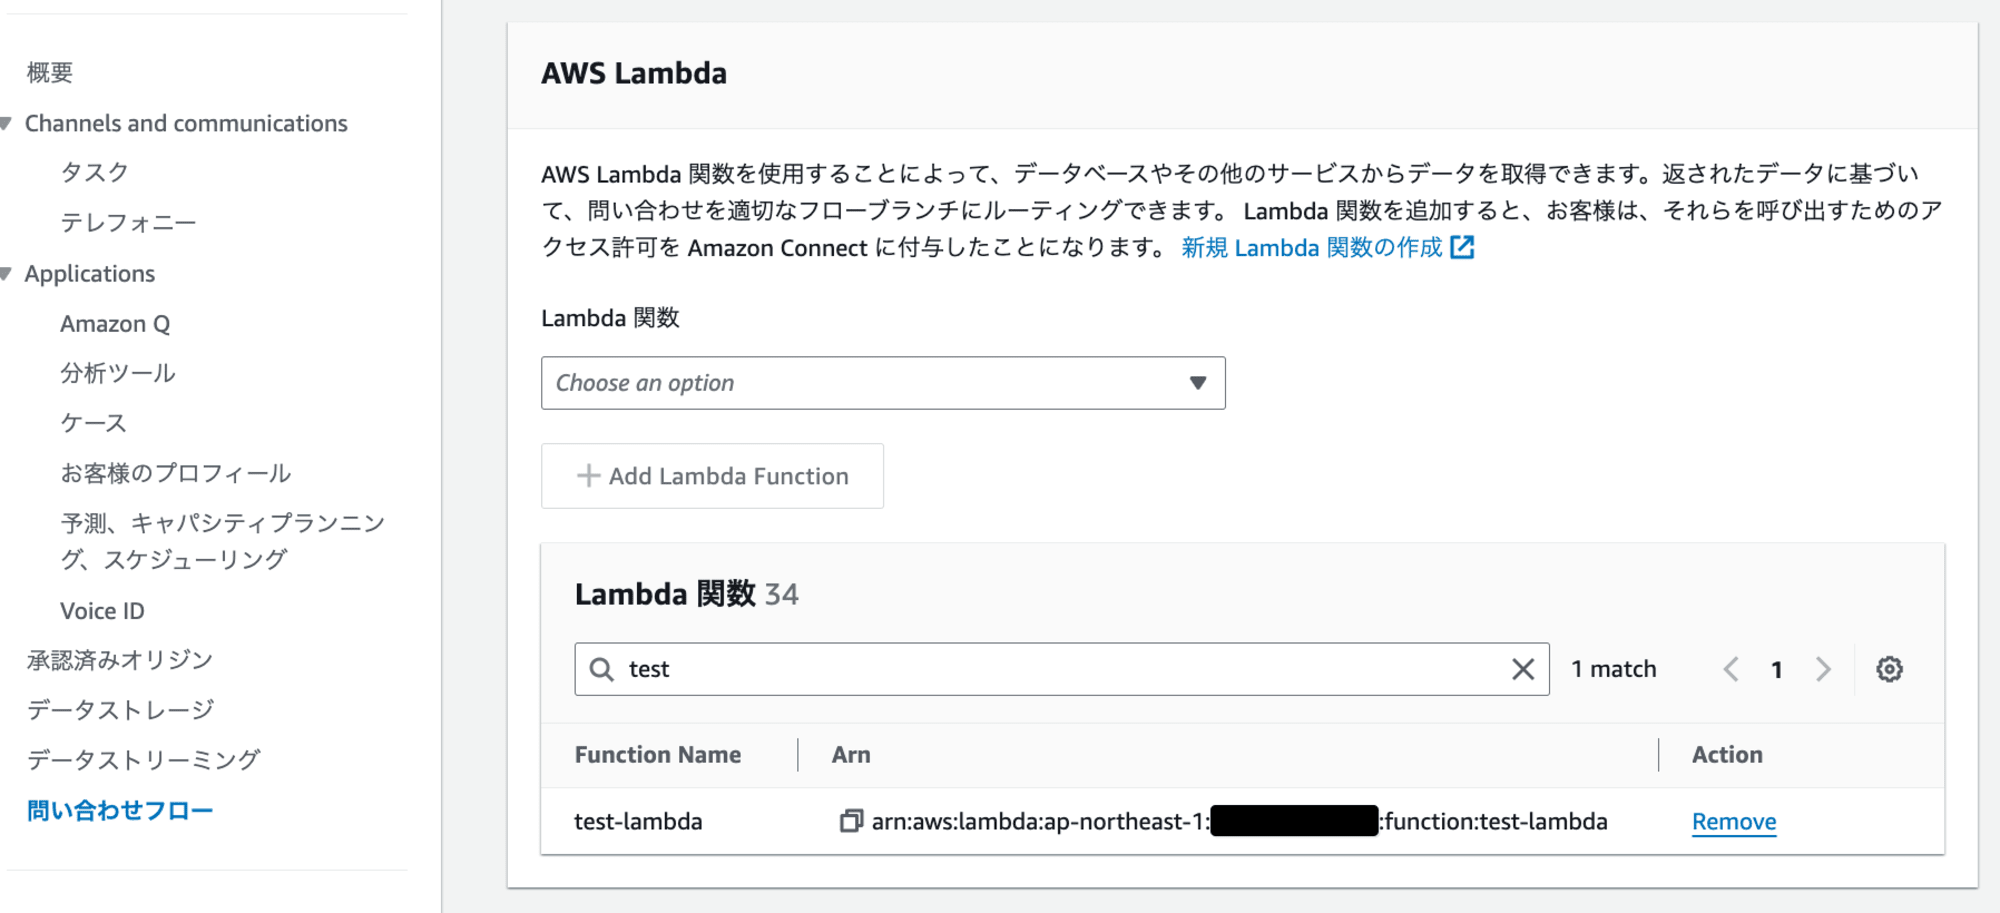Open 承認済みオリジン in the sidebar
The height and width of the screenshot is (913, 2000).
[x=120, y=660]
